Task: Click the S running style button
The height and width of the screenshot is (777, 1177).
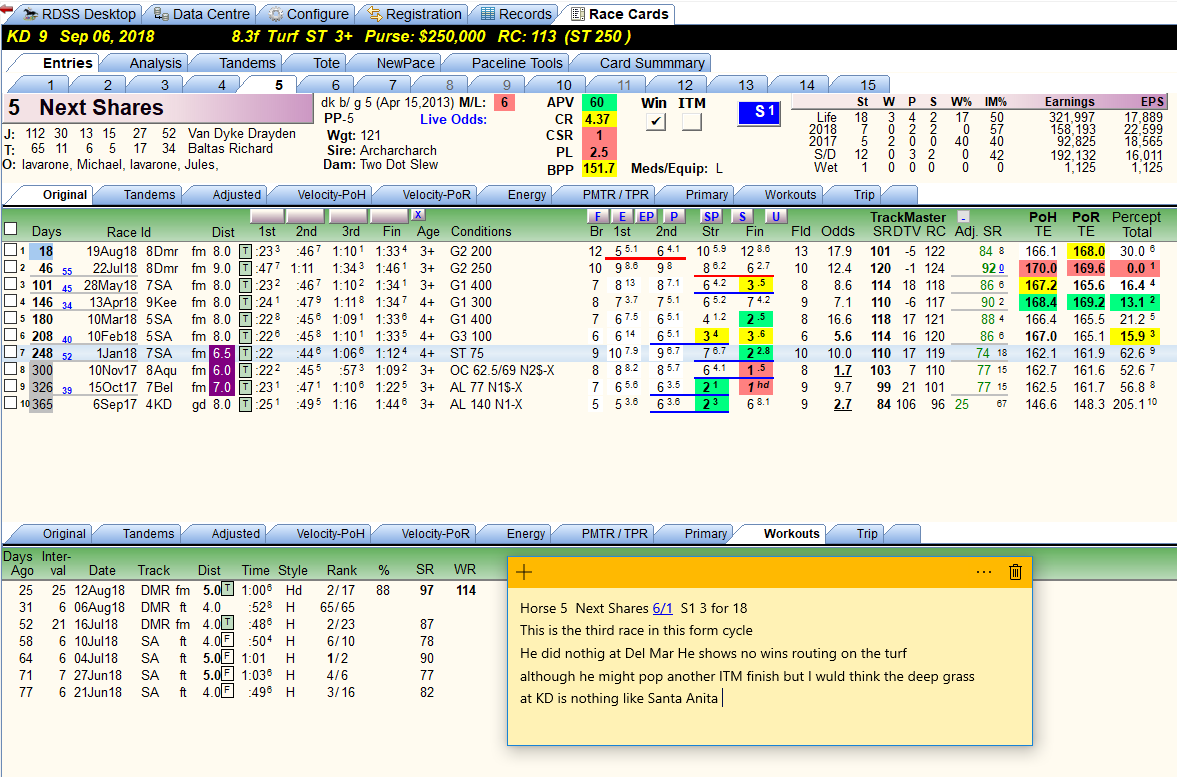Action: point(742,216)
